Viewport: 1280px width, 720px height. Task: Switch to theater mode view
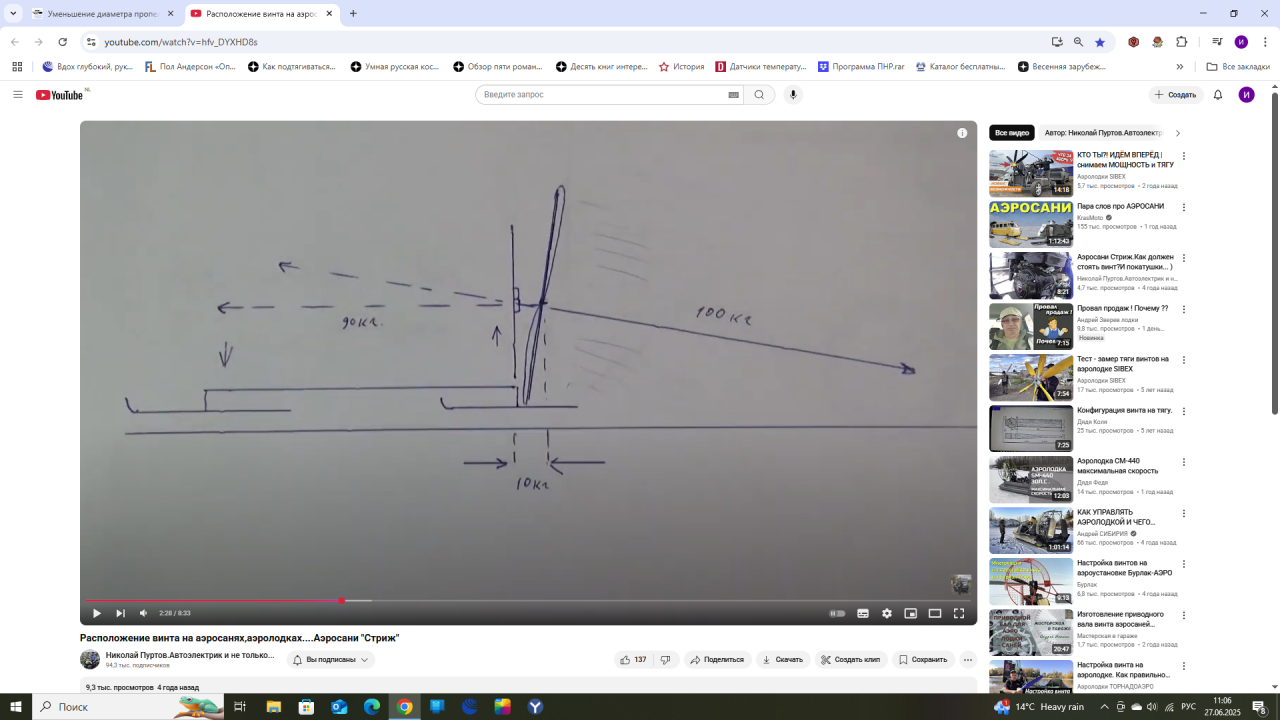tap(934, 613)
